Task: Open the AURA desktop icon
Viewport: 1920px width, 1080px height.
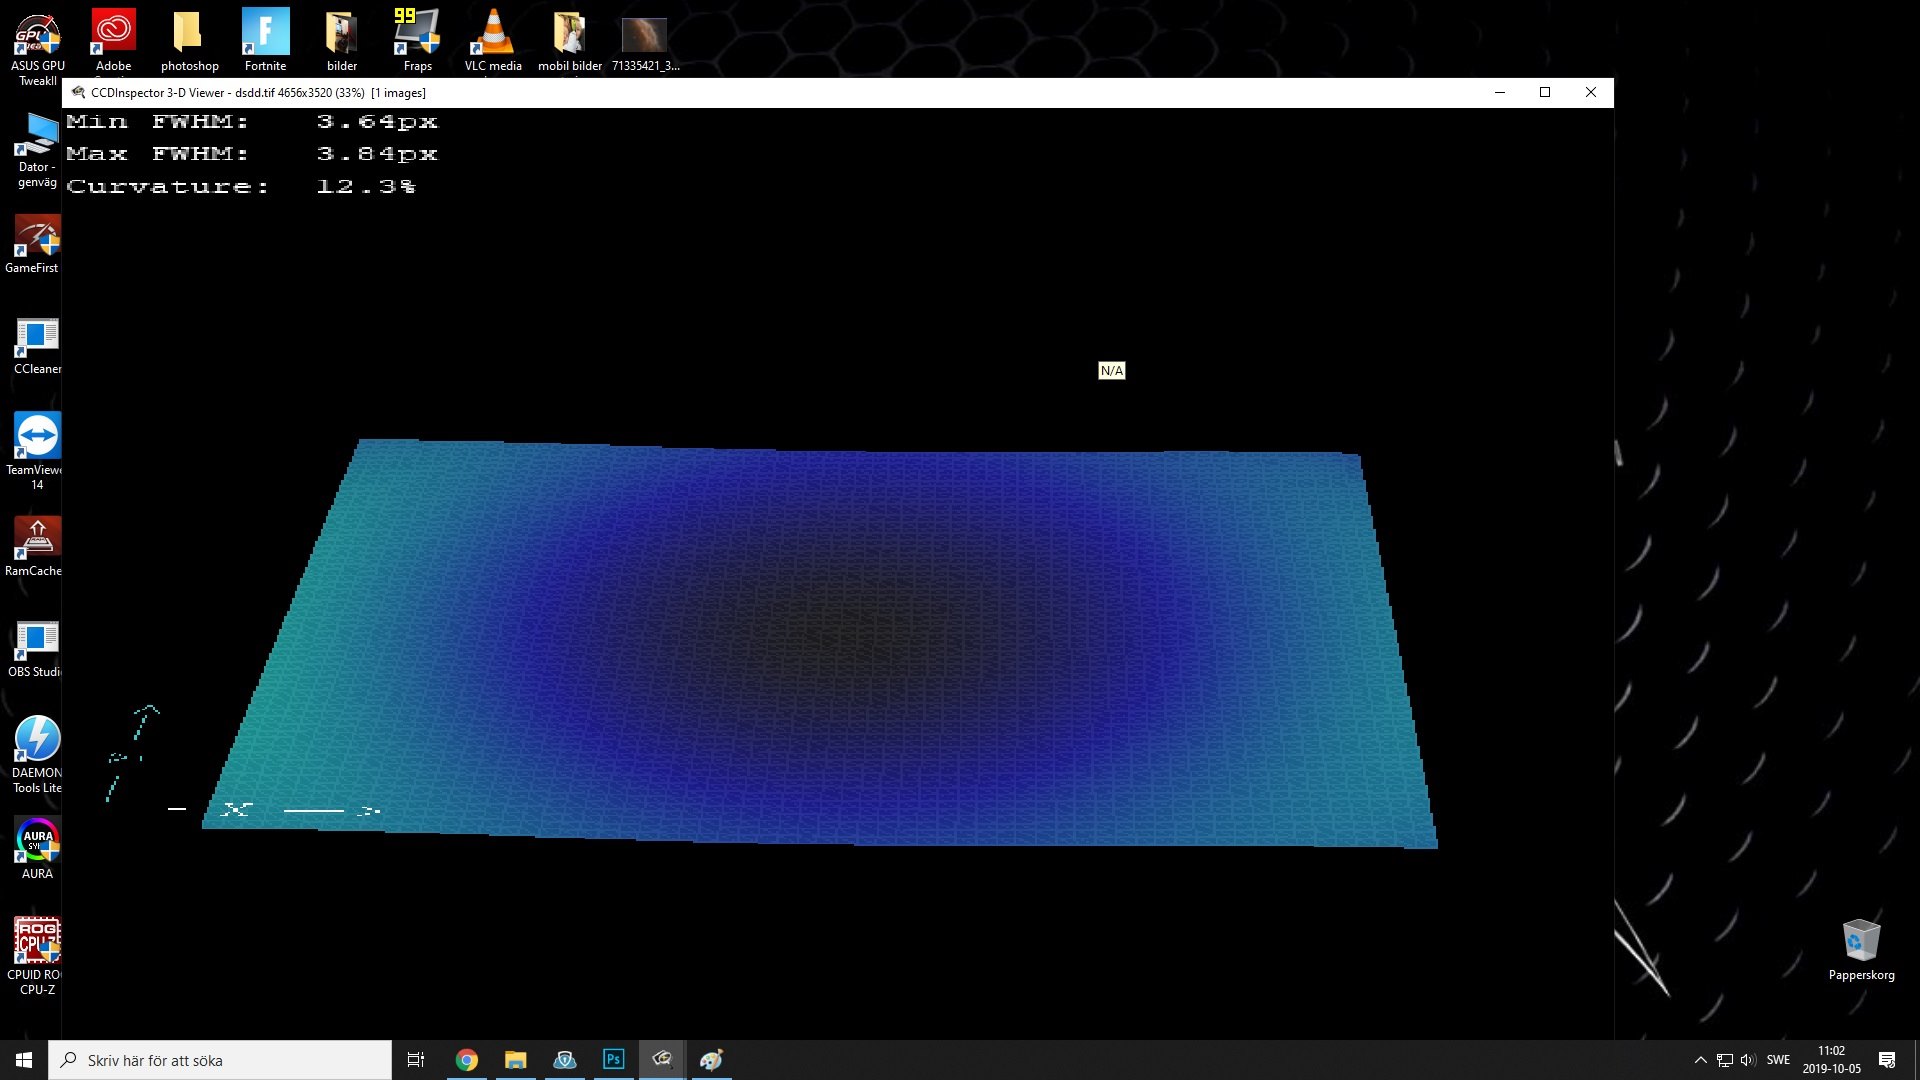Action: click(x=37, y=843)
